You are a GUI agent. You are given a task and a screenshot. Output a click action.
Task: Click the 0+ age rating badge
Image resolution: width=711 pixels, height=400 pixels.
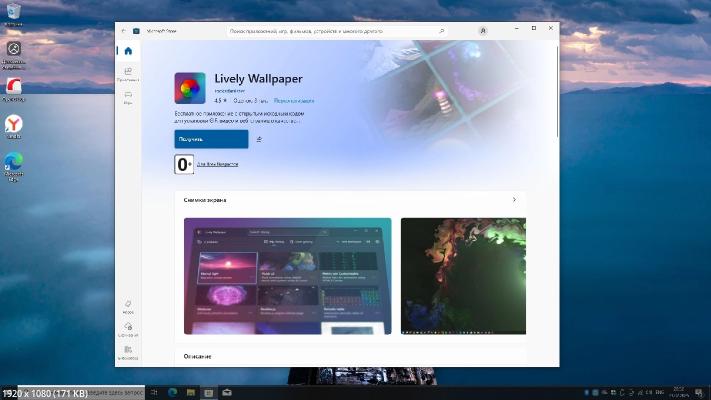[x=184, y=164]
